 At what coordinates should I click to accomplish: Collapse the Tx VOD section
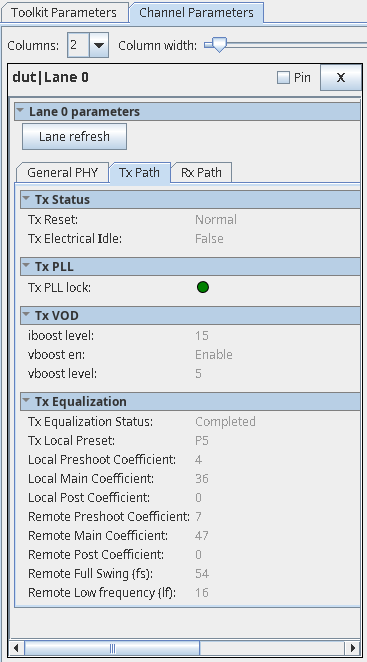click(x=26, y=315)
